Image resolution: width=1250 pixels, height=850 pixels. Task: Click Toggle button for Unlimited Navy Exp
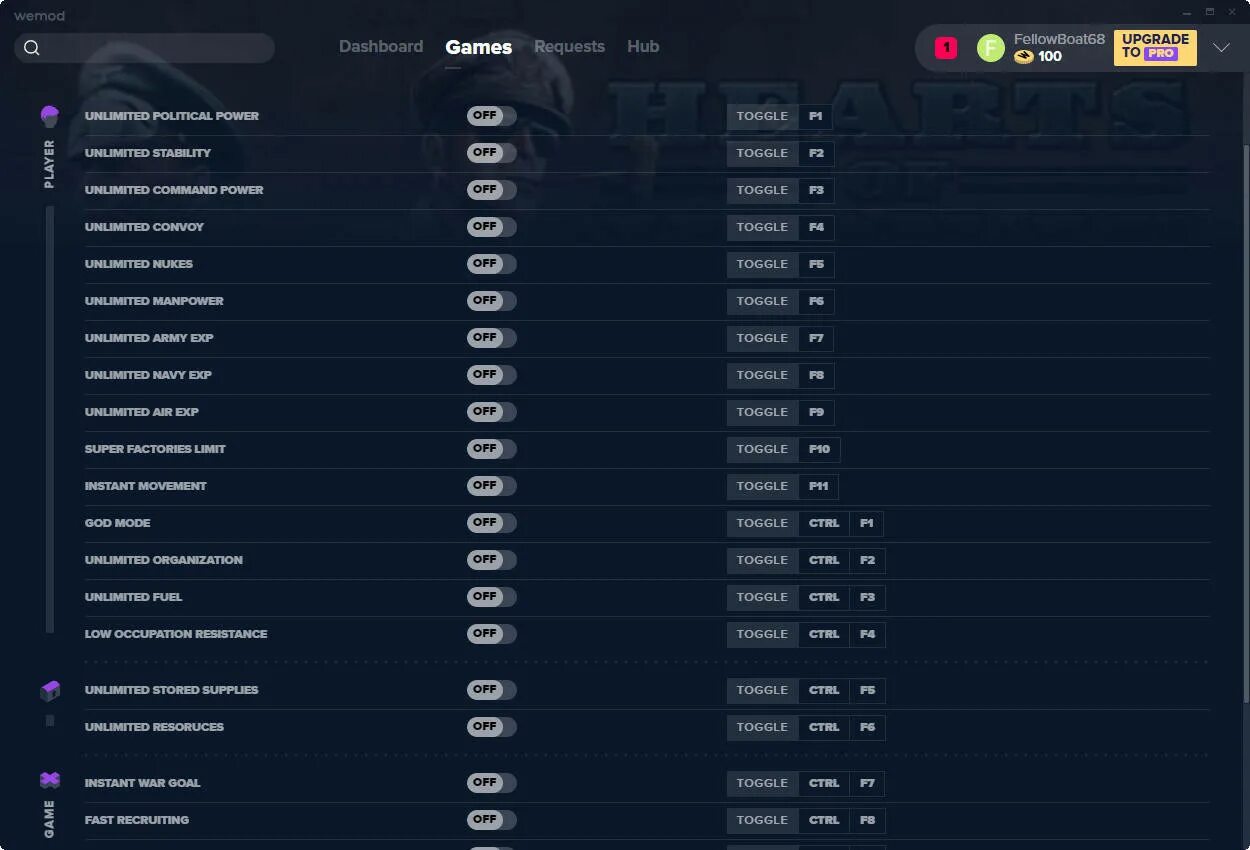(762, 375)
